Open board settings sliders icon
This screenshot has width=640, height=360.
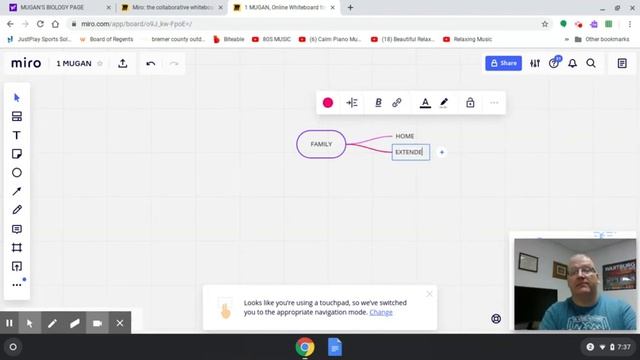(535, 63)
